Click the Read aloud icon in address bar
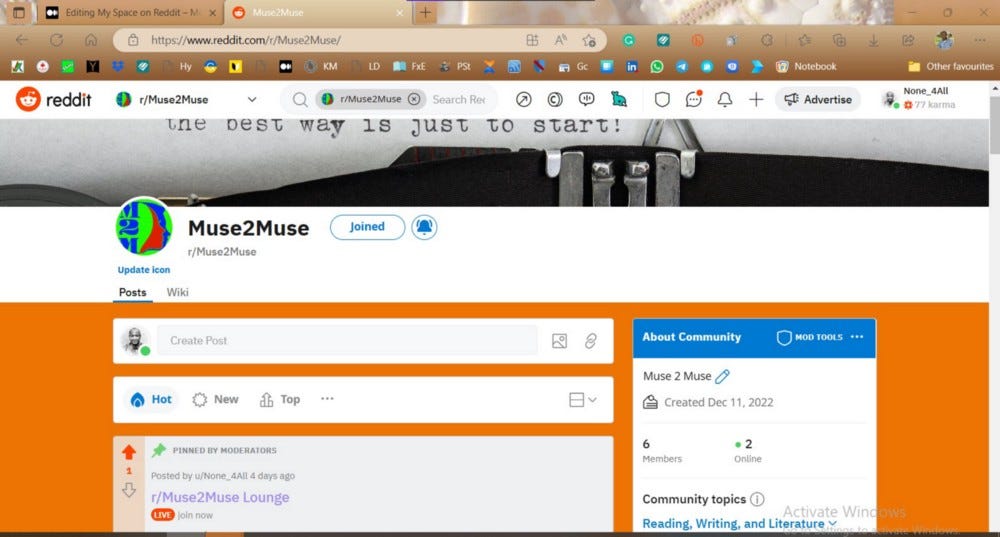 click(x=561, y=40)
